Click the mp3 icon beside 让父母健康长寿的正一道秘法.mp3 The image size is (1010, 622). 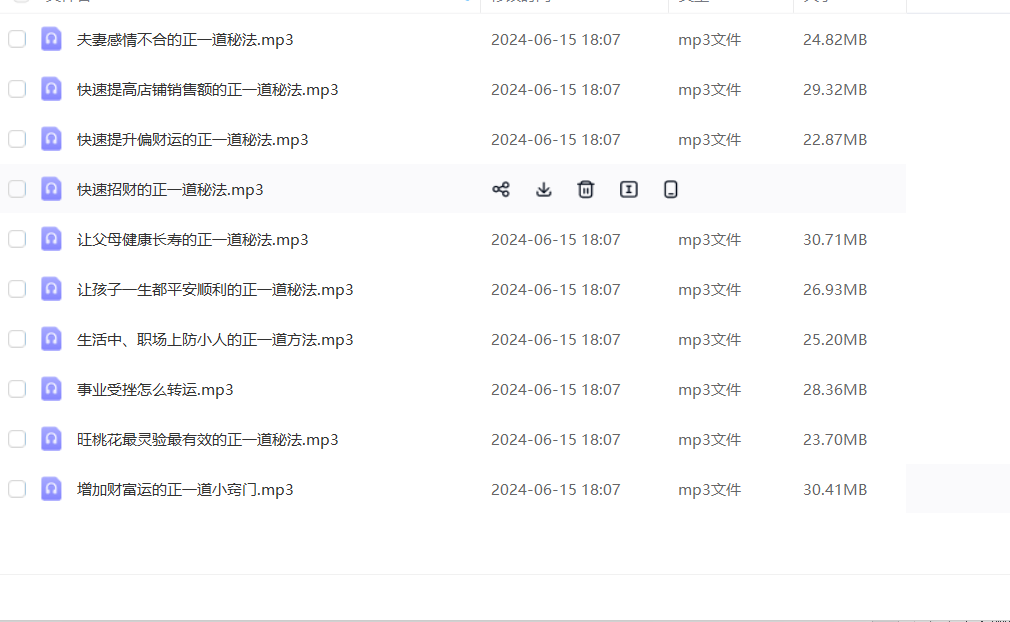pos(51,239)
